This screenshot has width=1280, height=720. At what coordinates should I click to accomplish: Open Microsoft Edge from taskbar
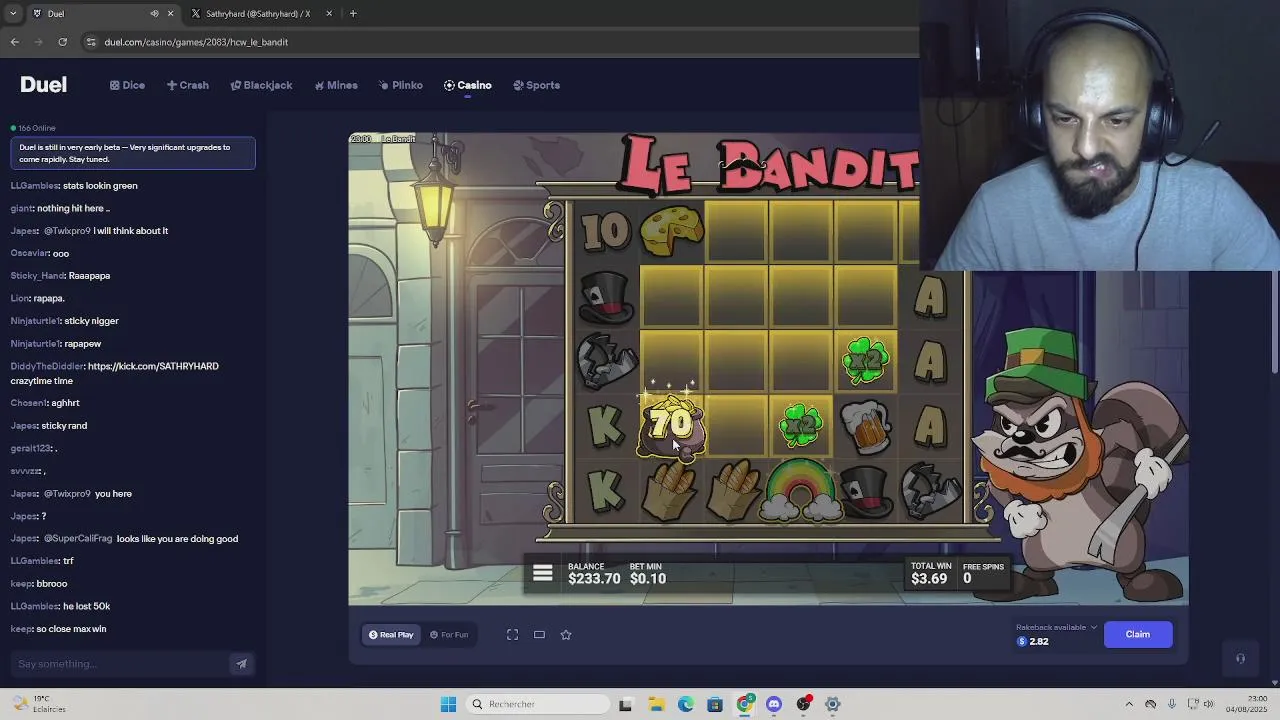tap(686, 704)
